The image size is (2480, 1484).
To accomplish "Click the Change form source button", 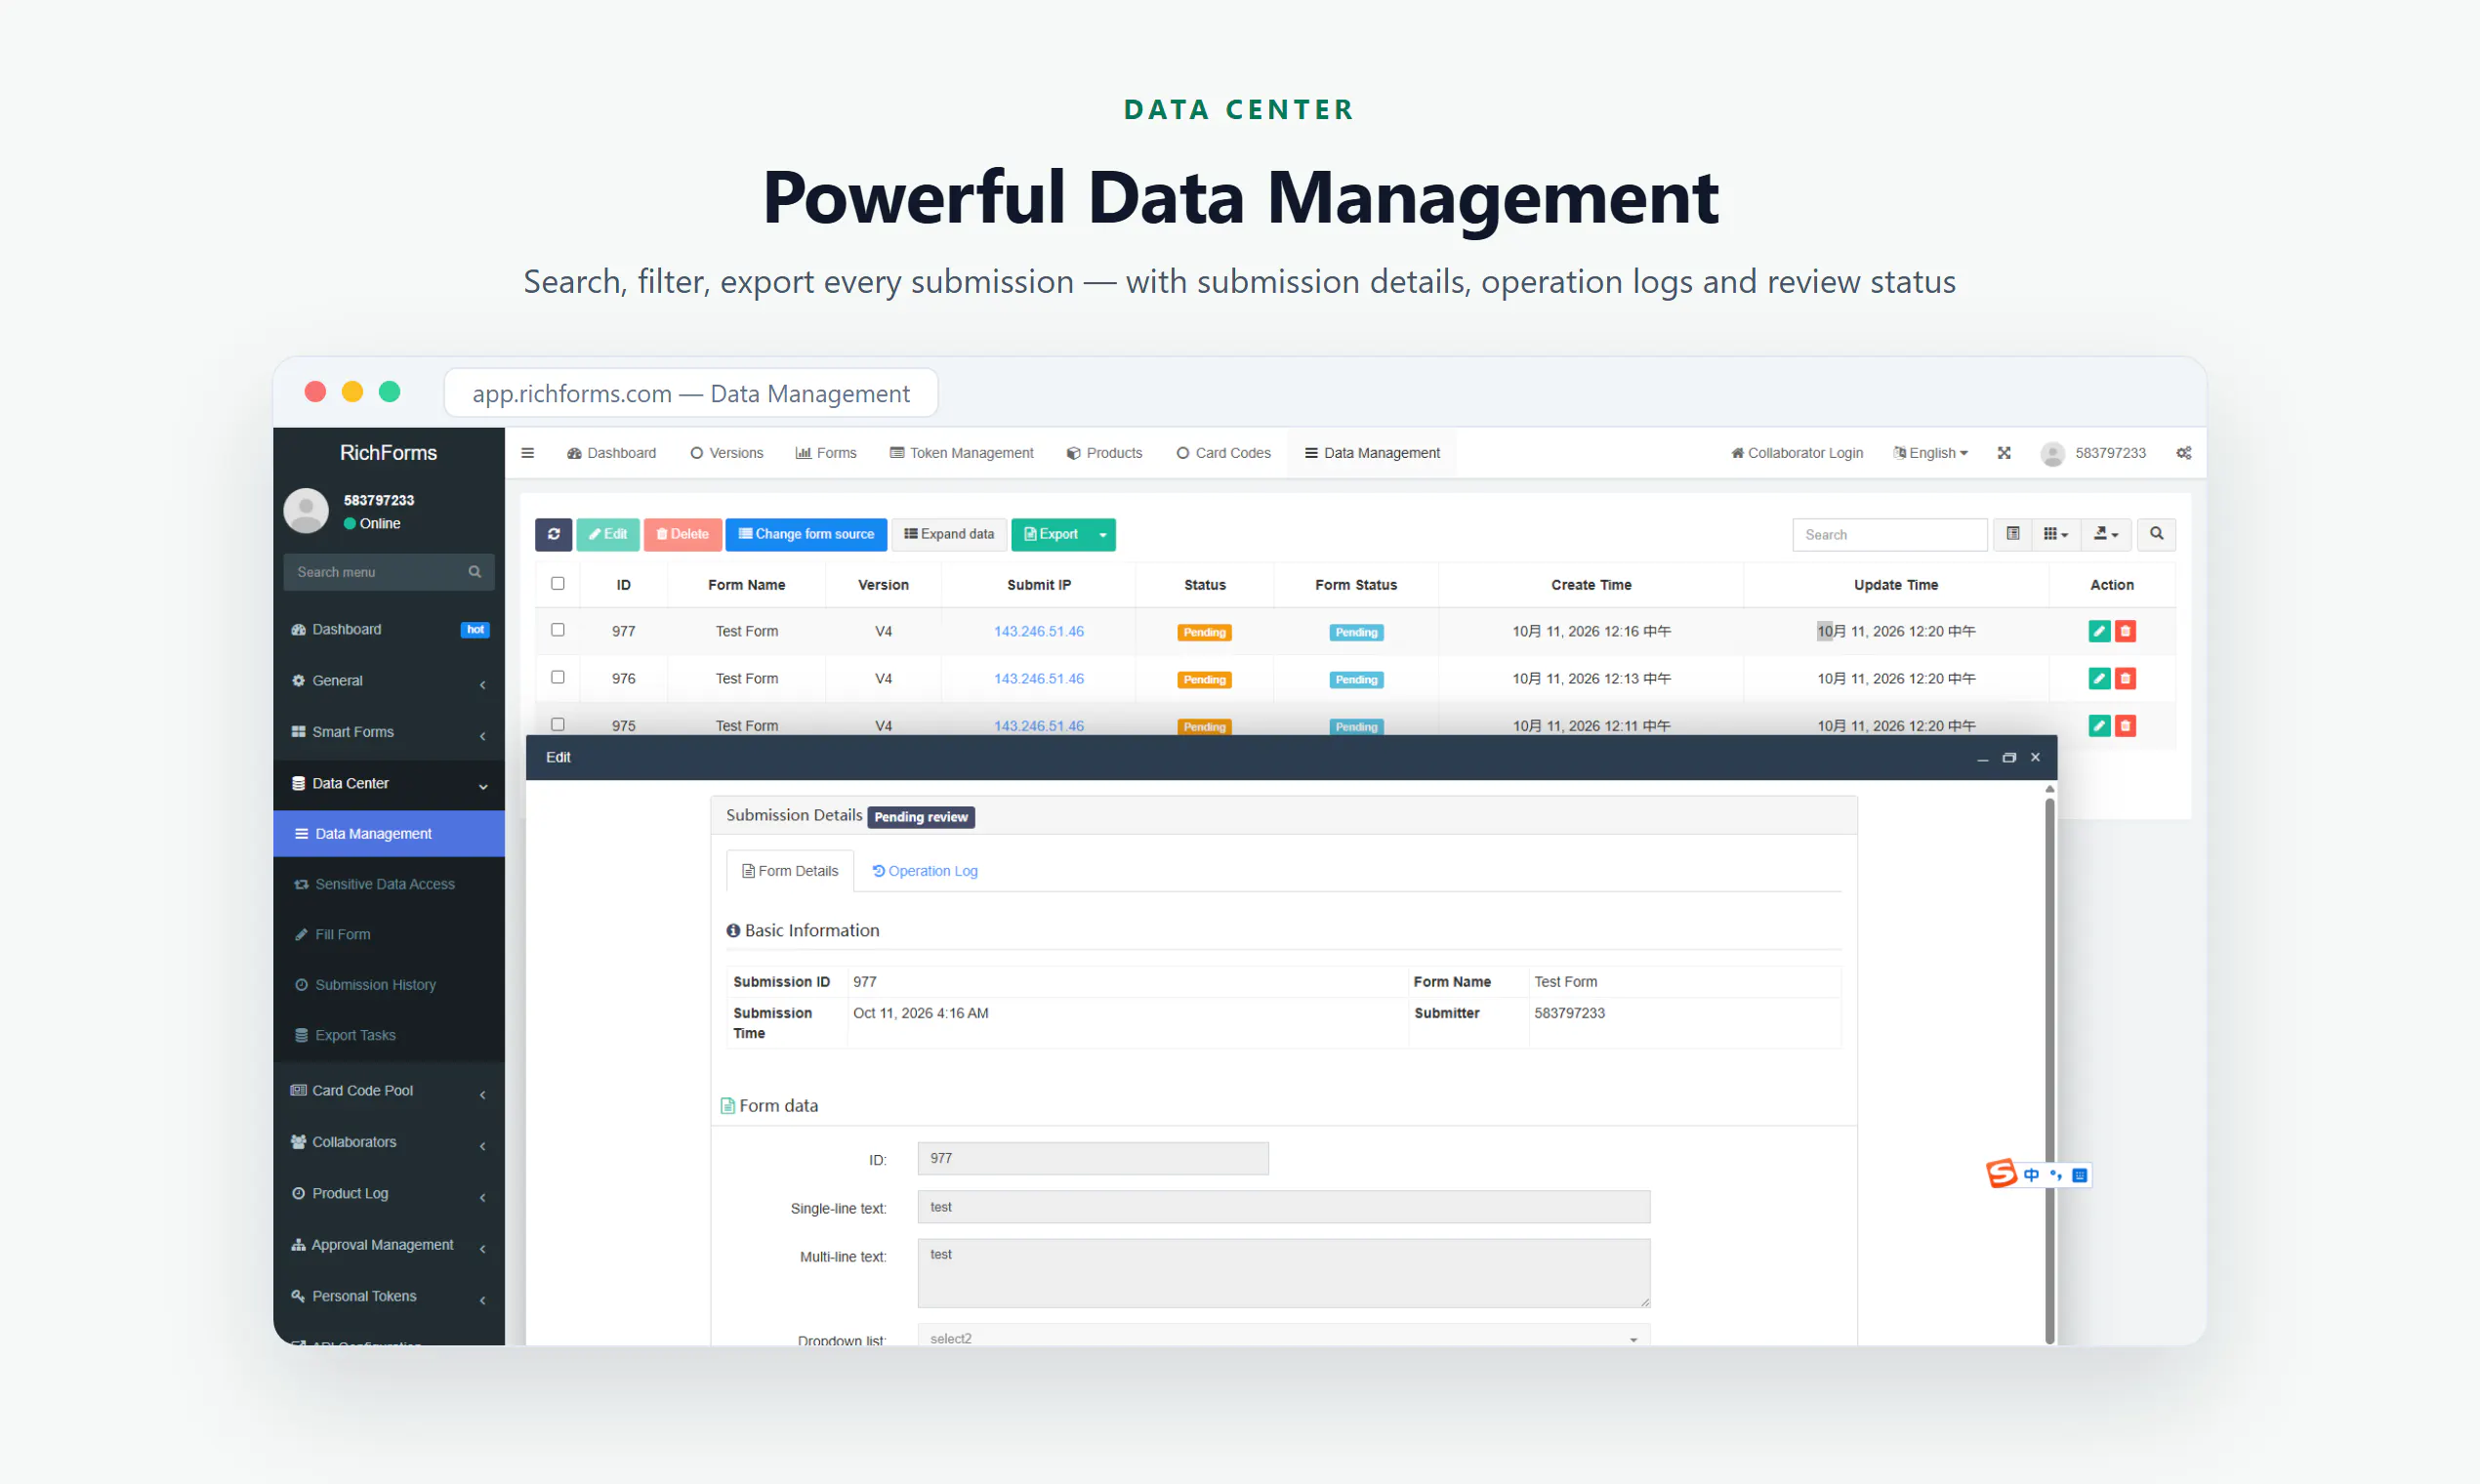I will pos(806,534).
